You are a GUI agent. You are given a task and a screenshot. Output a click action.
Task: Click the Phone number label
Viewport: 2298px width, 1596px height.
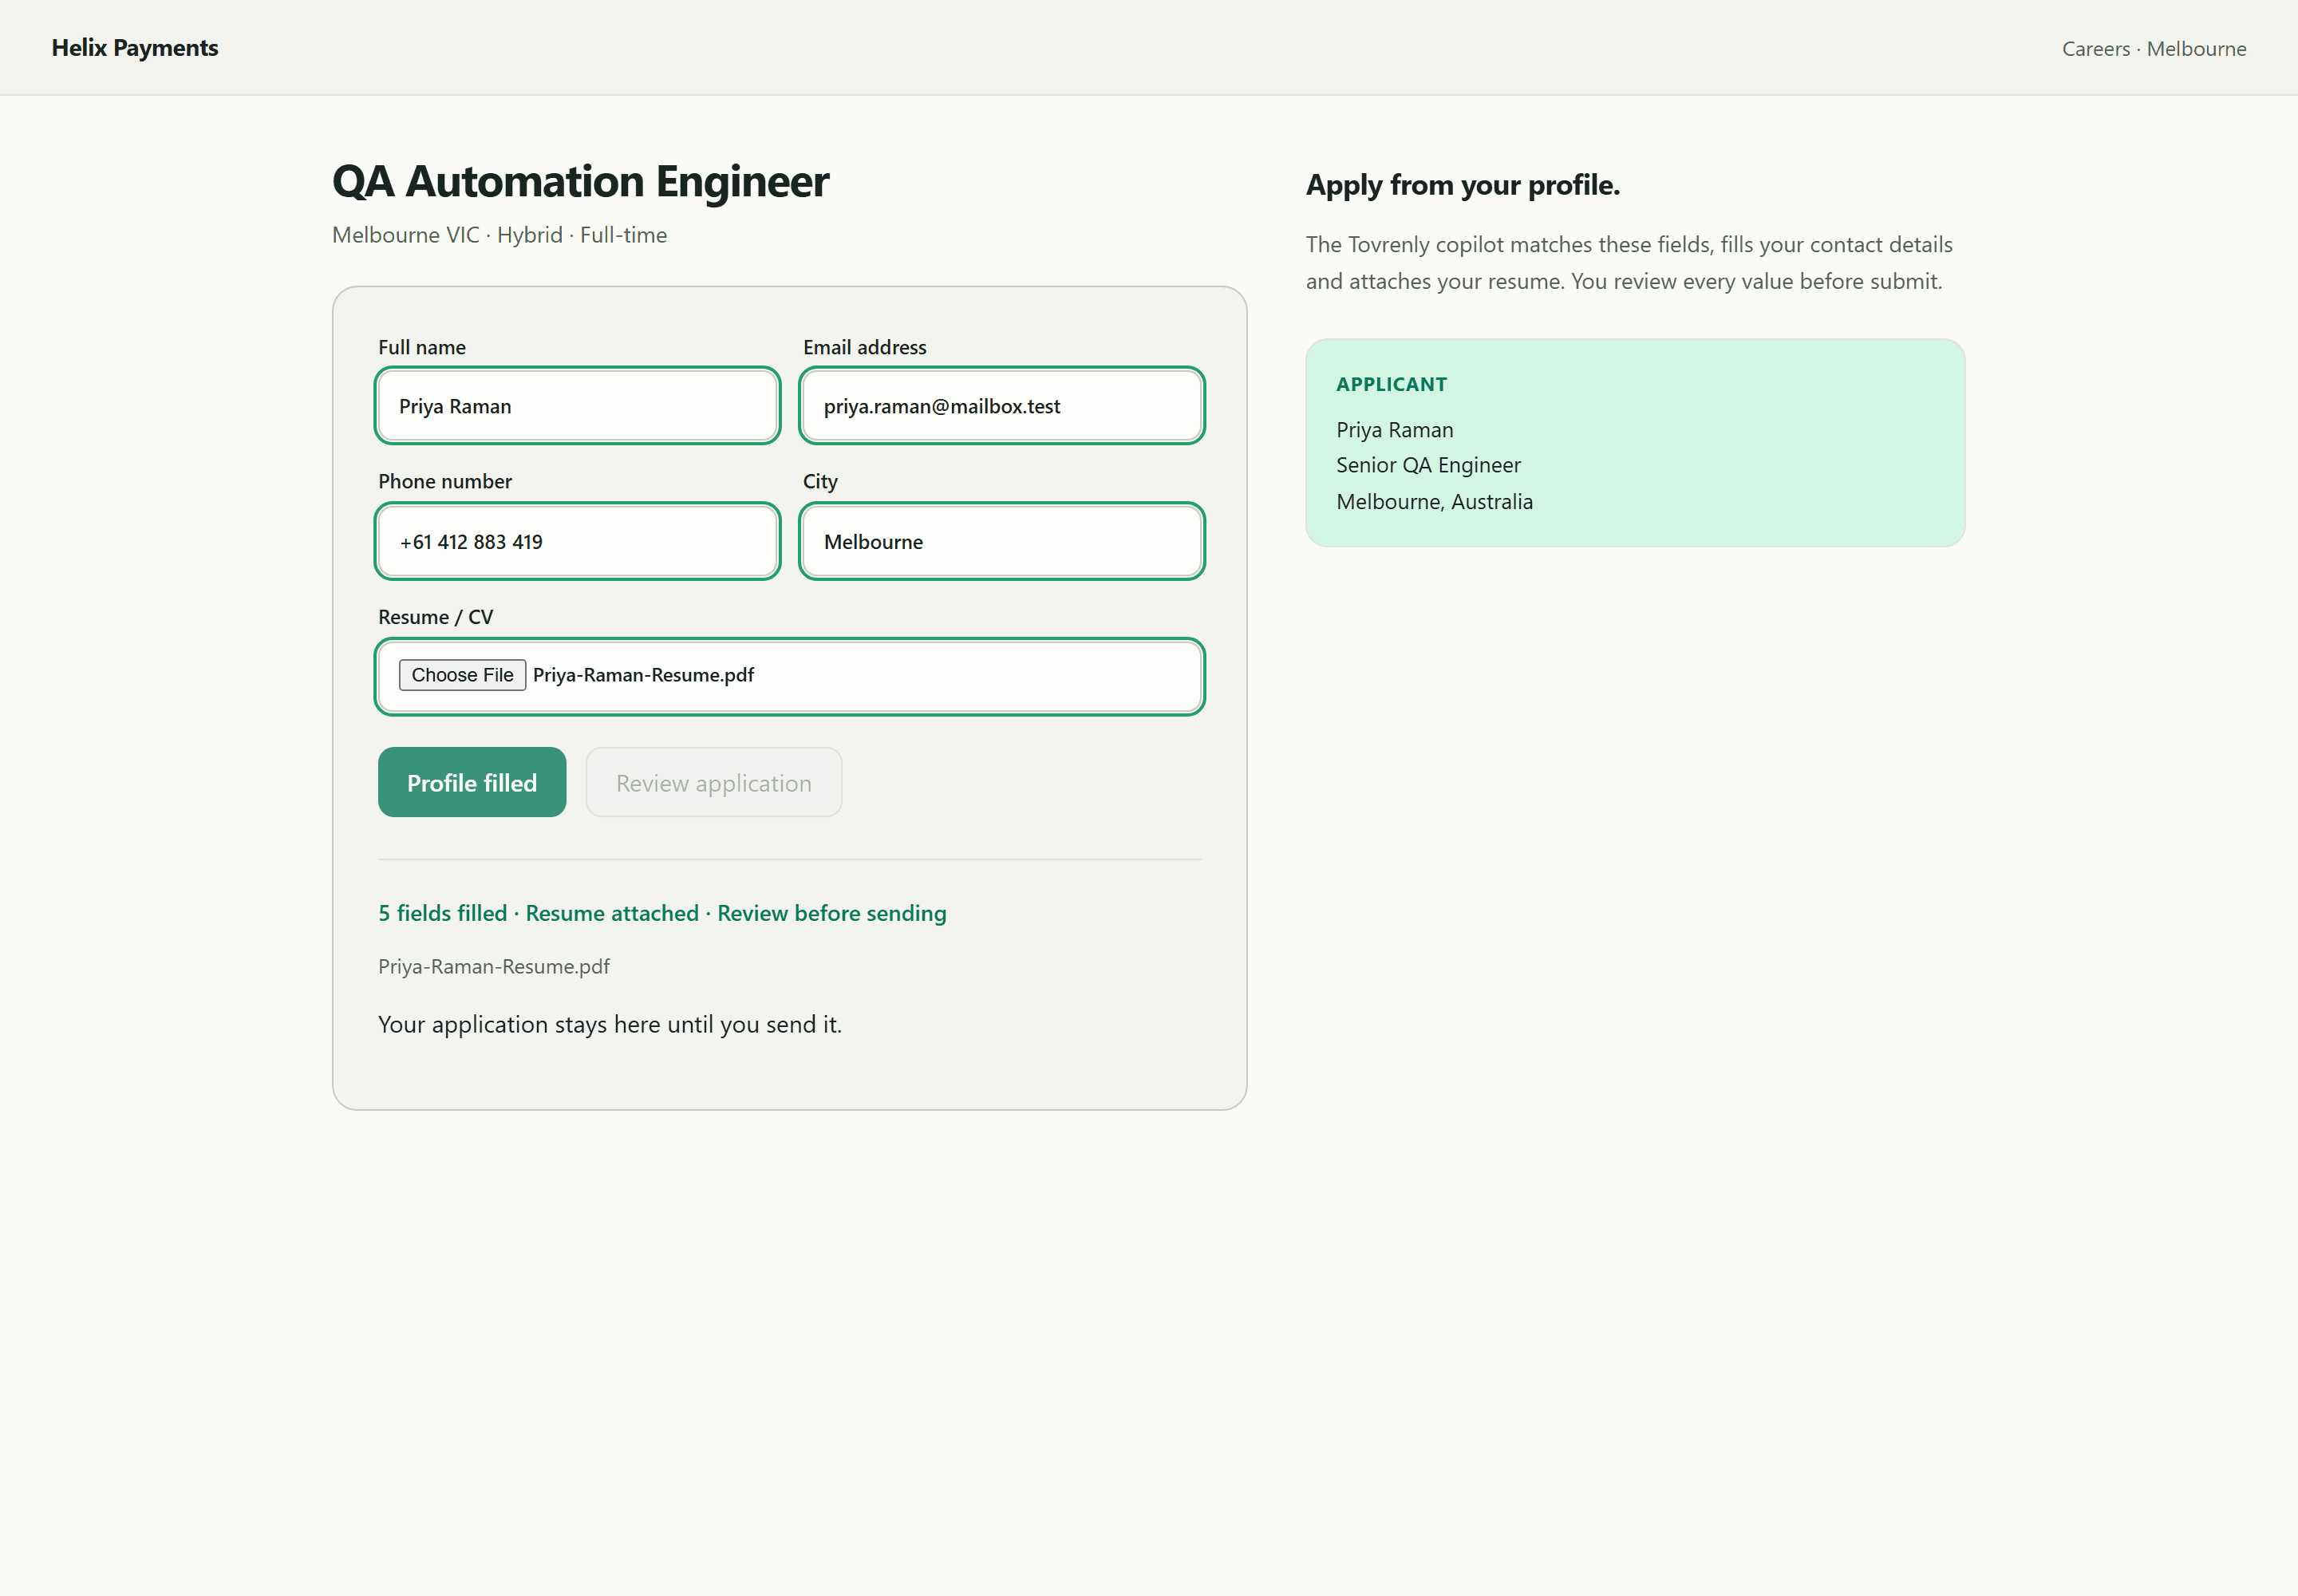click(444, 481)
